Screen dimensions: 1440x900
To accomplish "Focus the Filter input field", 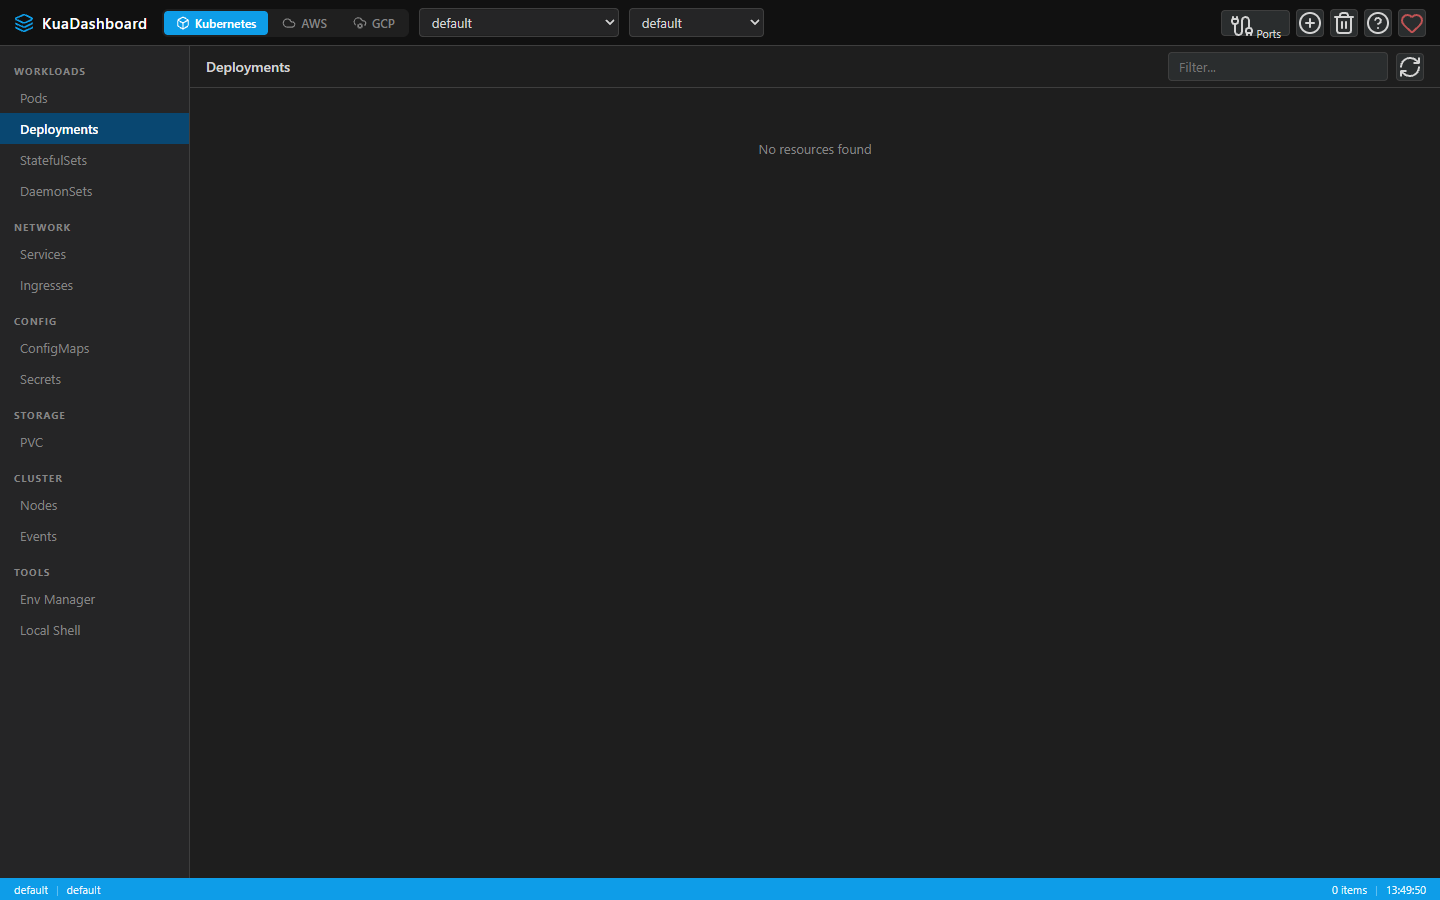I will pos(1278,67).
